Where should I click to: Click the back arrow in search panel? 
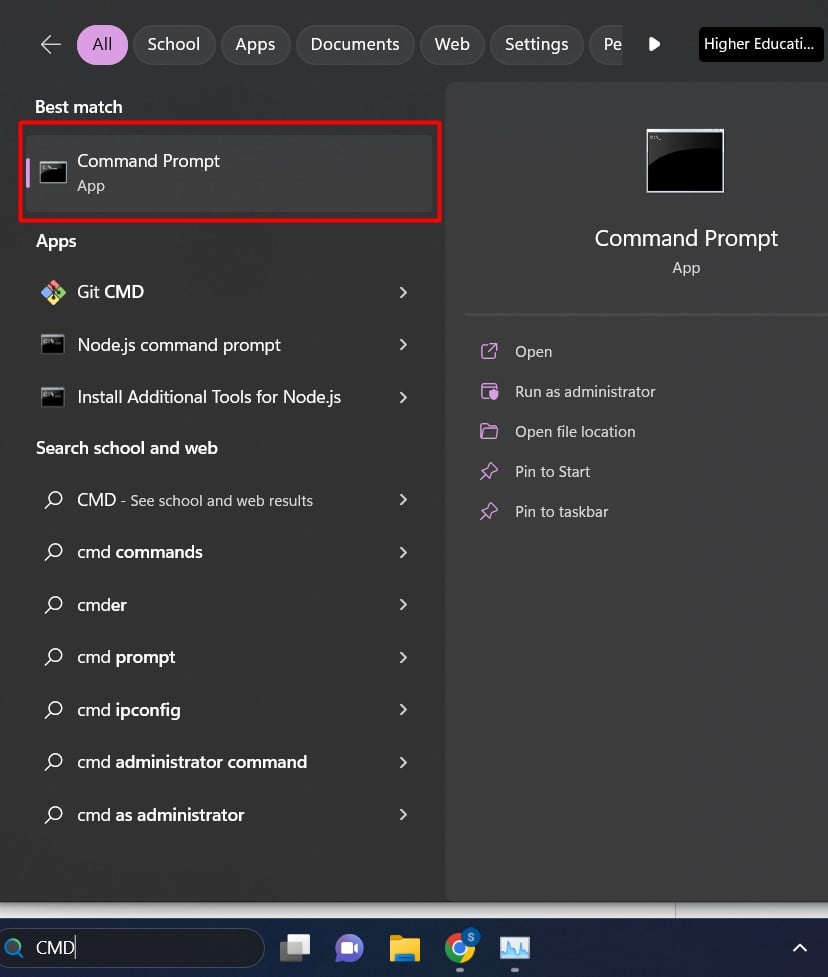tap(50, 45)
